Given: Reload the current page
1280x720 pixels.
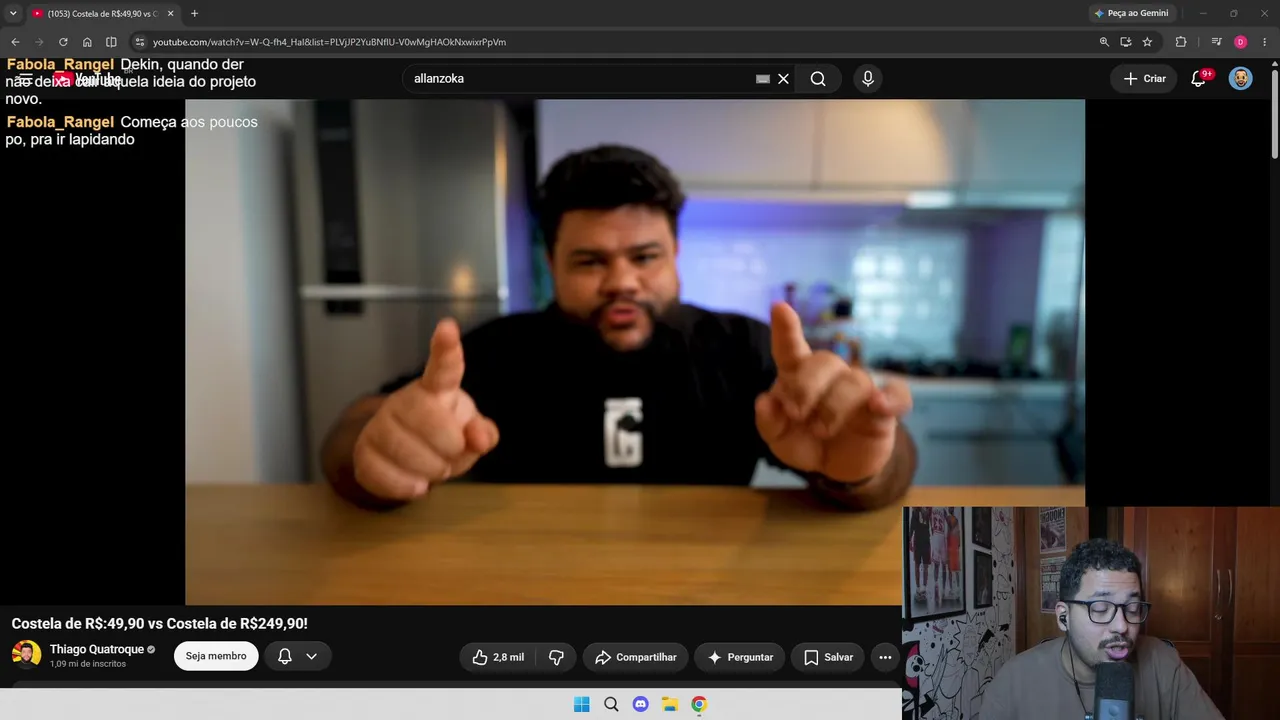Looking at the screenshot, I should (63, 42).
